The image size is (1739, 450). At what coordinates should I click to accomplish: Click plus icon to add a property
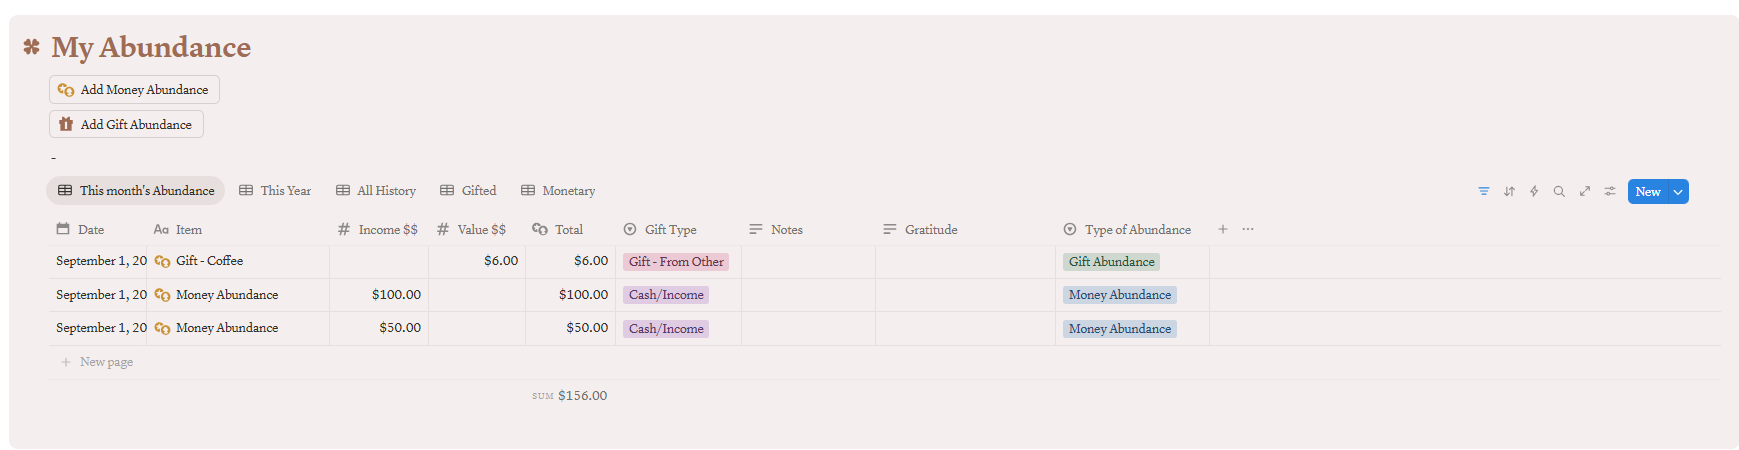[x=1223, y=229]
